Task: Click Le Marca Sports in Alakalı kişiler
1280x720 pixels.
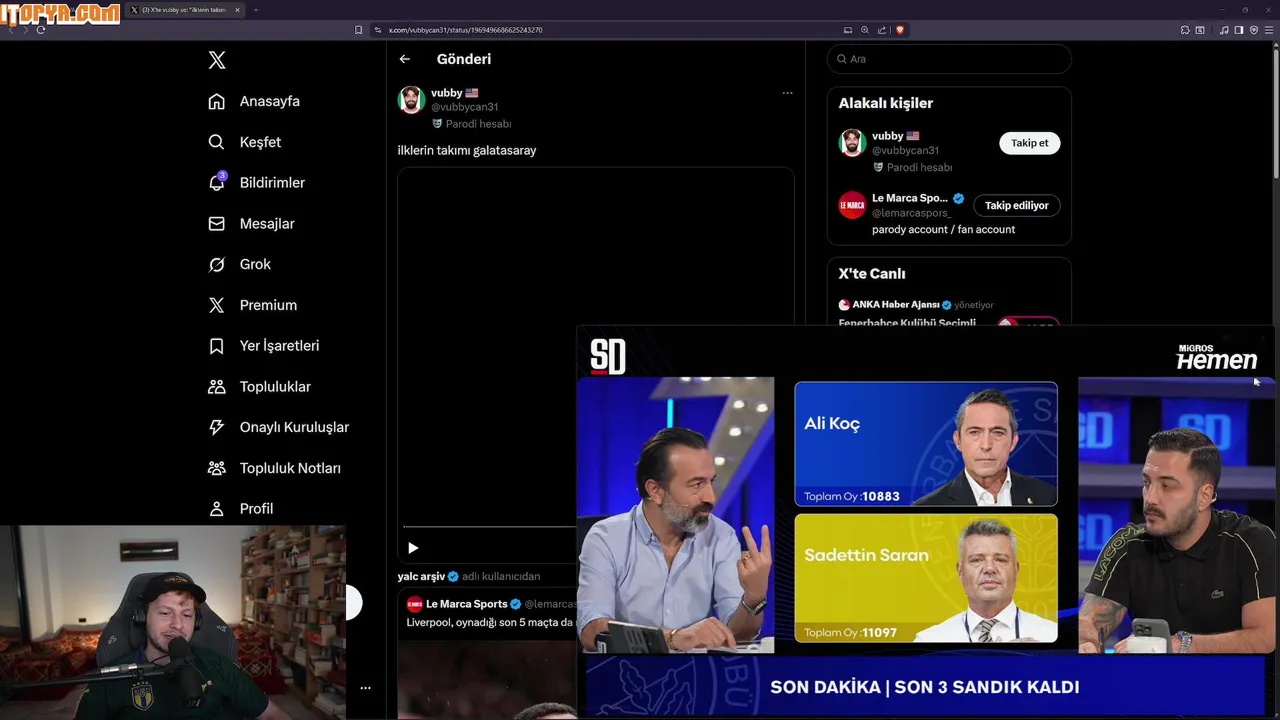Action: coord(909,198)
